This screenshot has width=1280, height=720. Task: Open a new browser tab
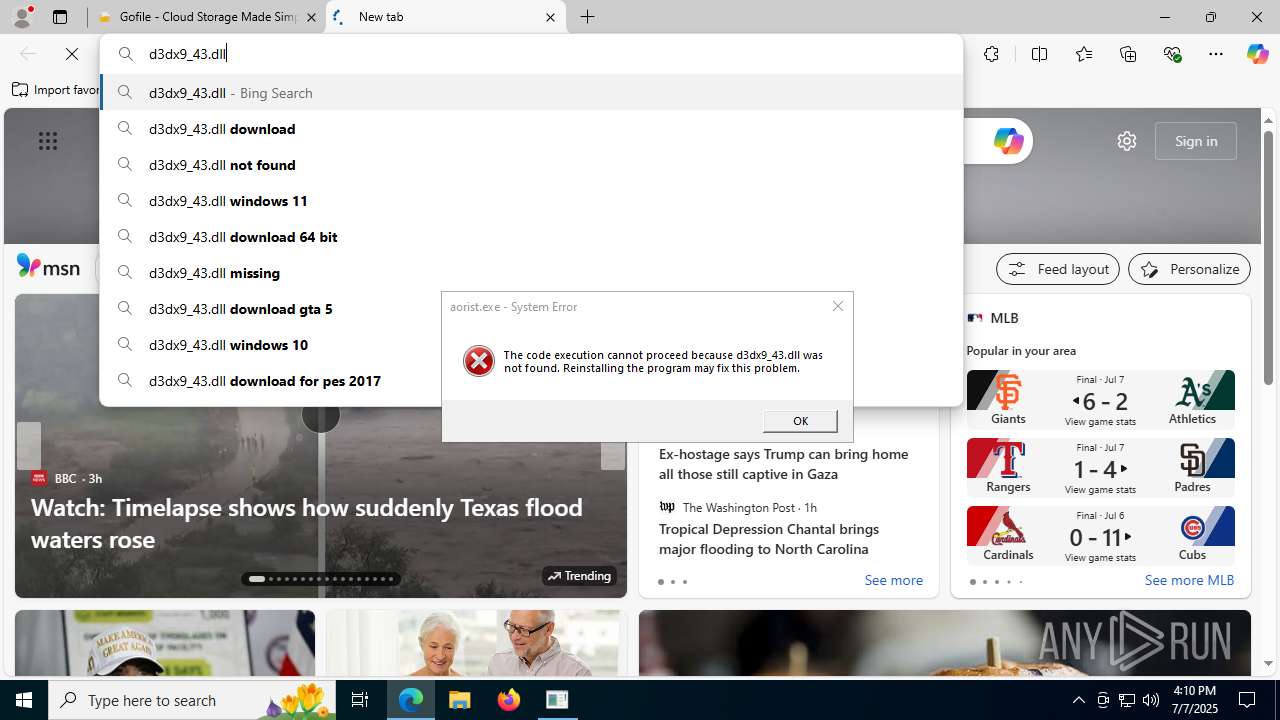pos(587,17)
